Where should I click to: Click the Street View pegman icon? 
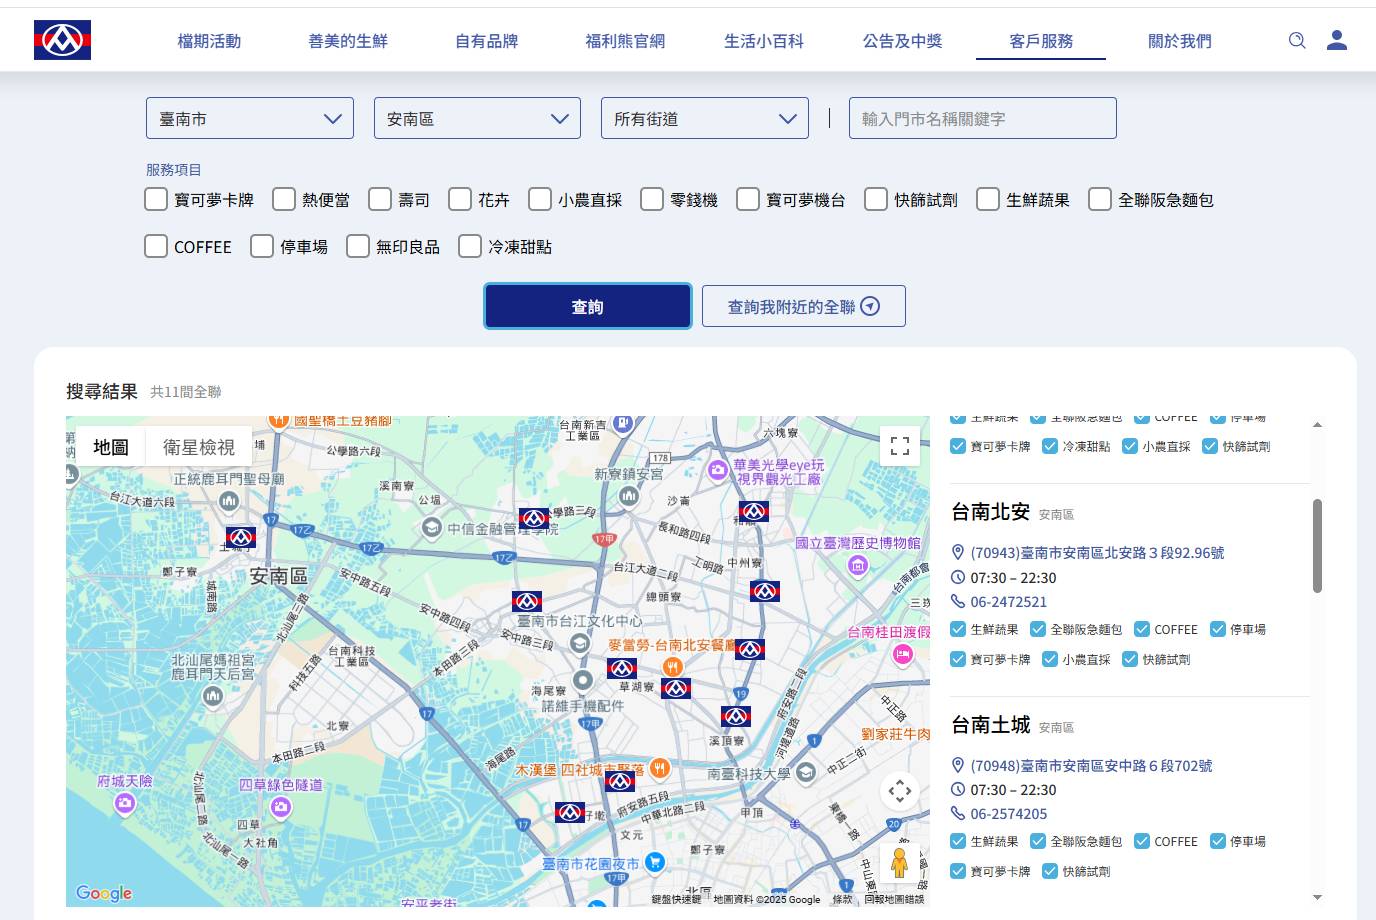[x=899, y=861]
